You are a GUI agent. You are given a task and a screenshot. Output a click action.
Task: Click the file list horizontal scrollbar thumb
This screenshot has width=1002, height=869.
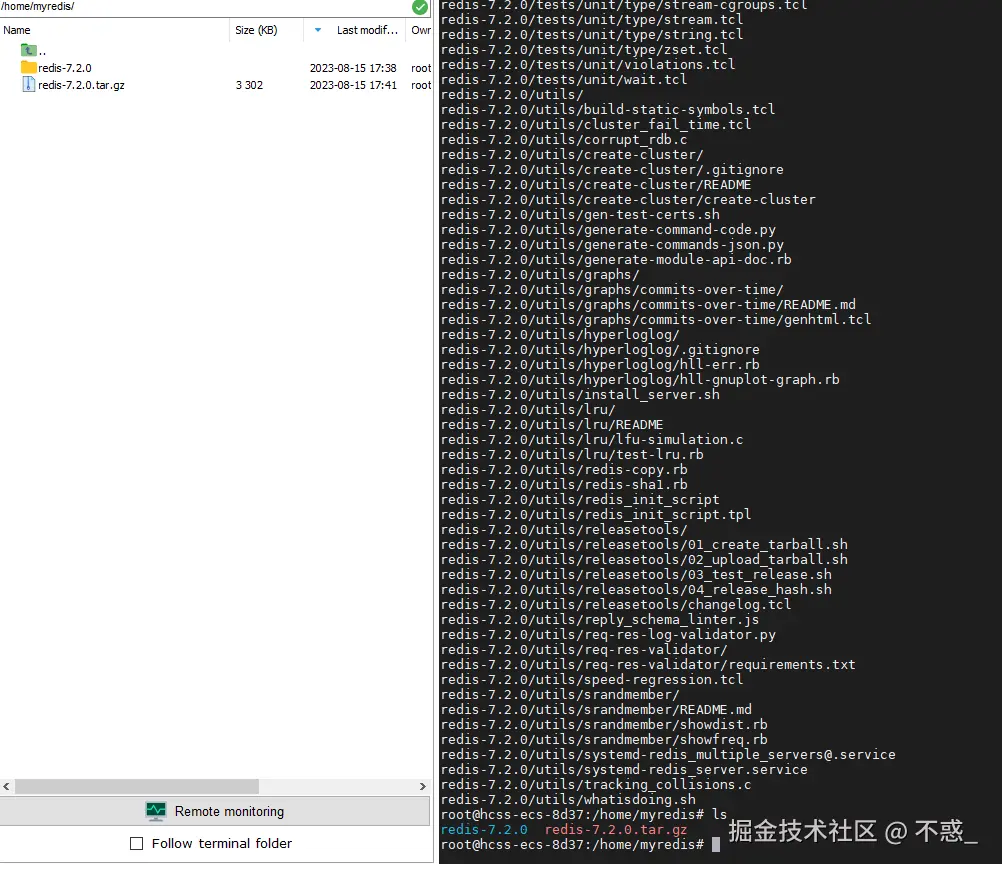[x=137, y=787]
